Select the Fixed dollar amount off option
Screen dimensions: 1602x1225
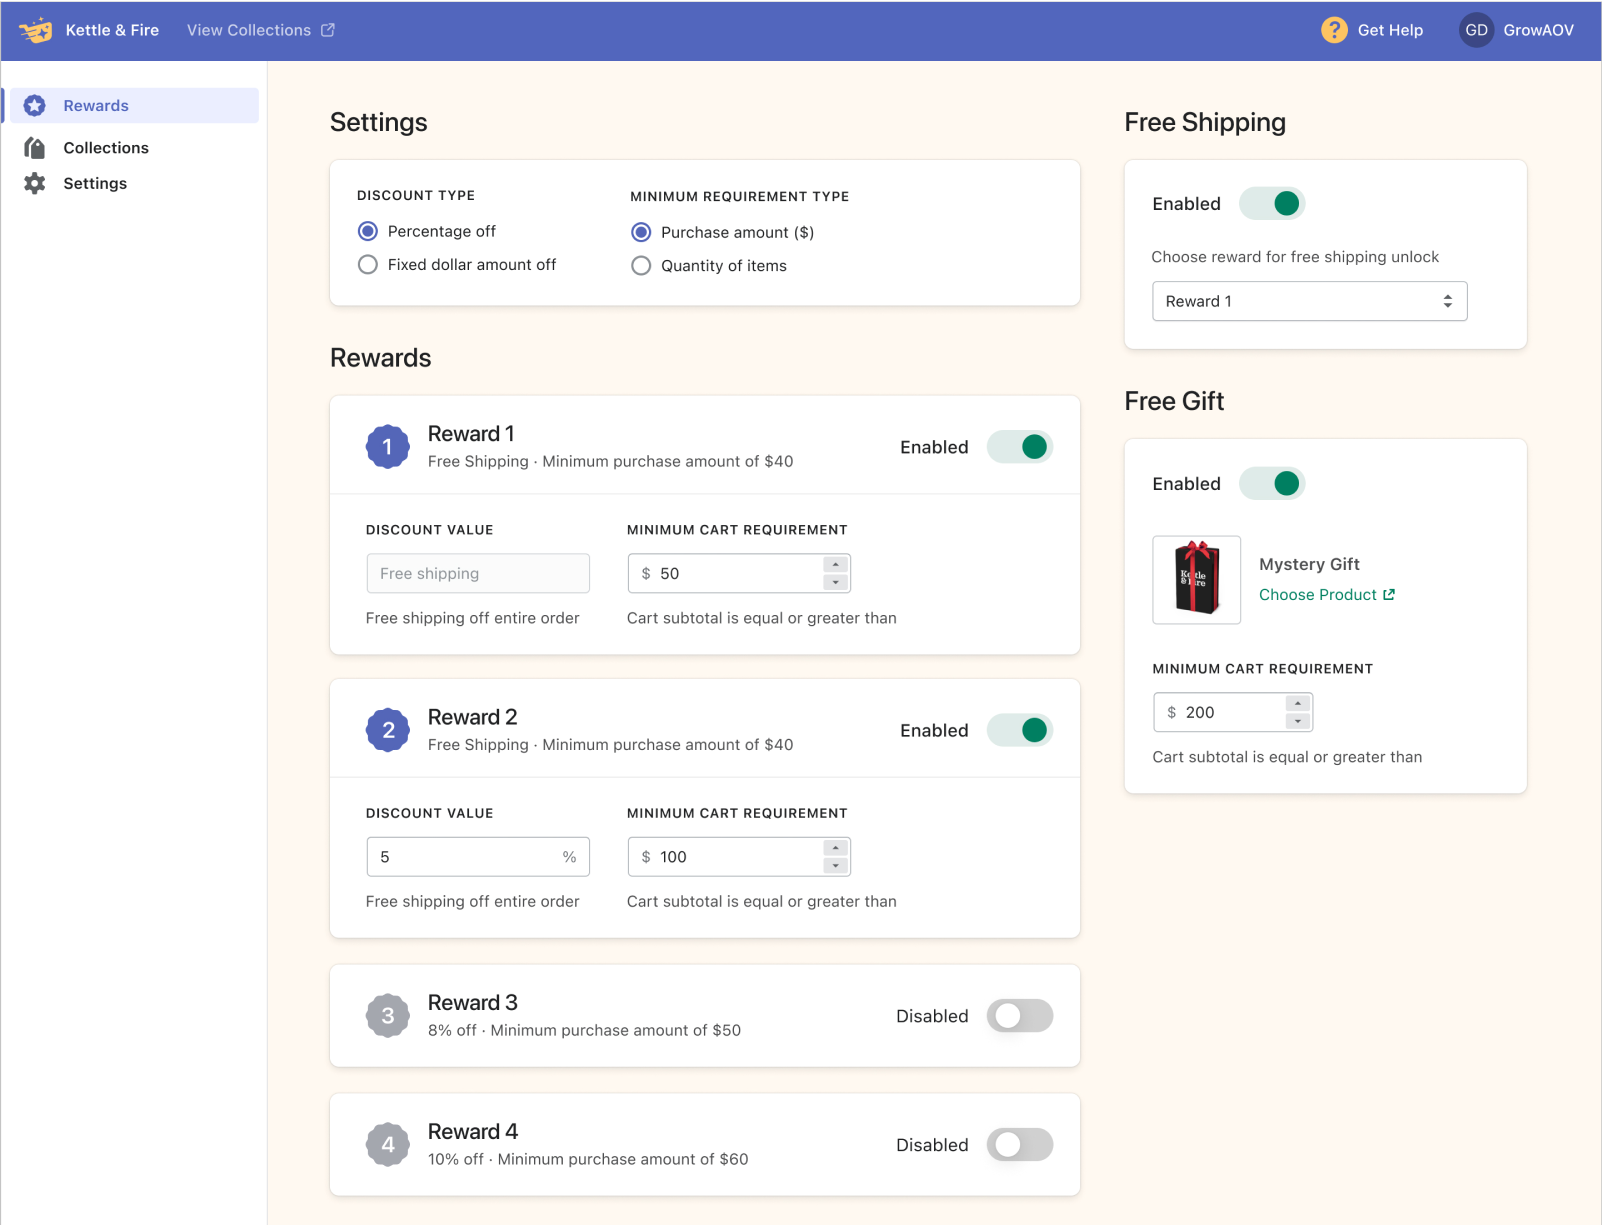pos(368,265)
